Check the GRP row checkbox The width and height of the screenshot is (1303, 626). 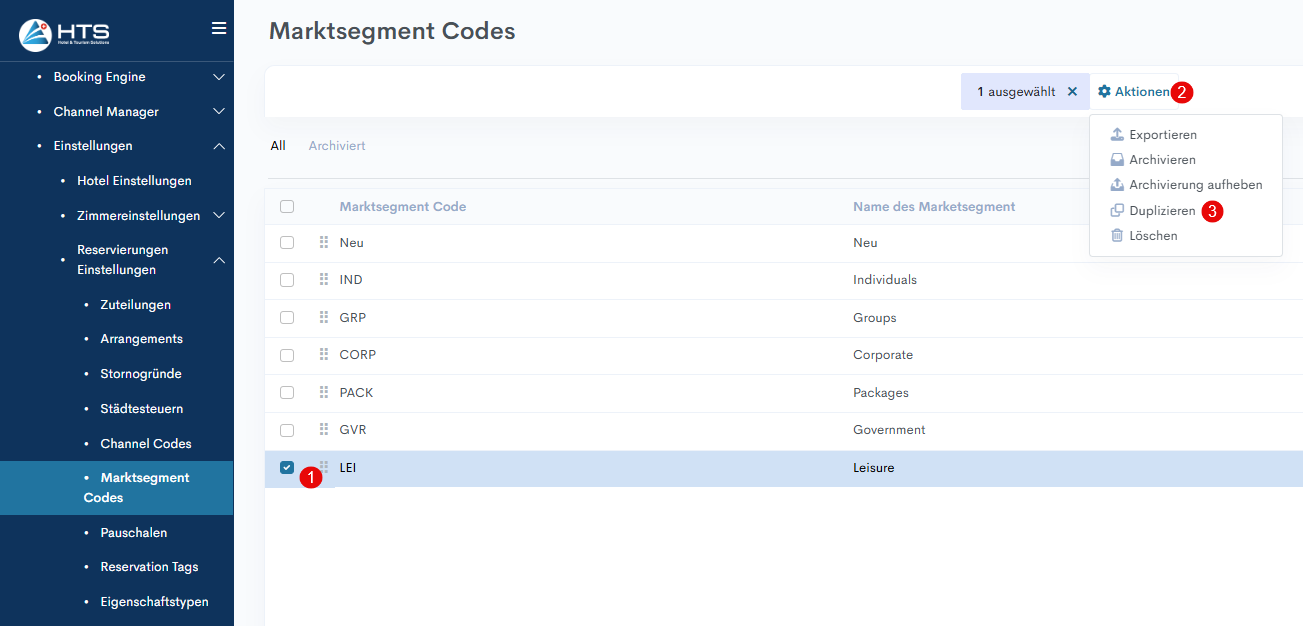click(287, 318)
